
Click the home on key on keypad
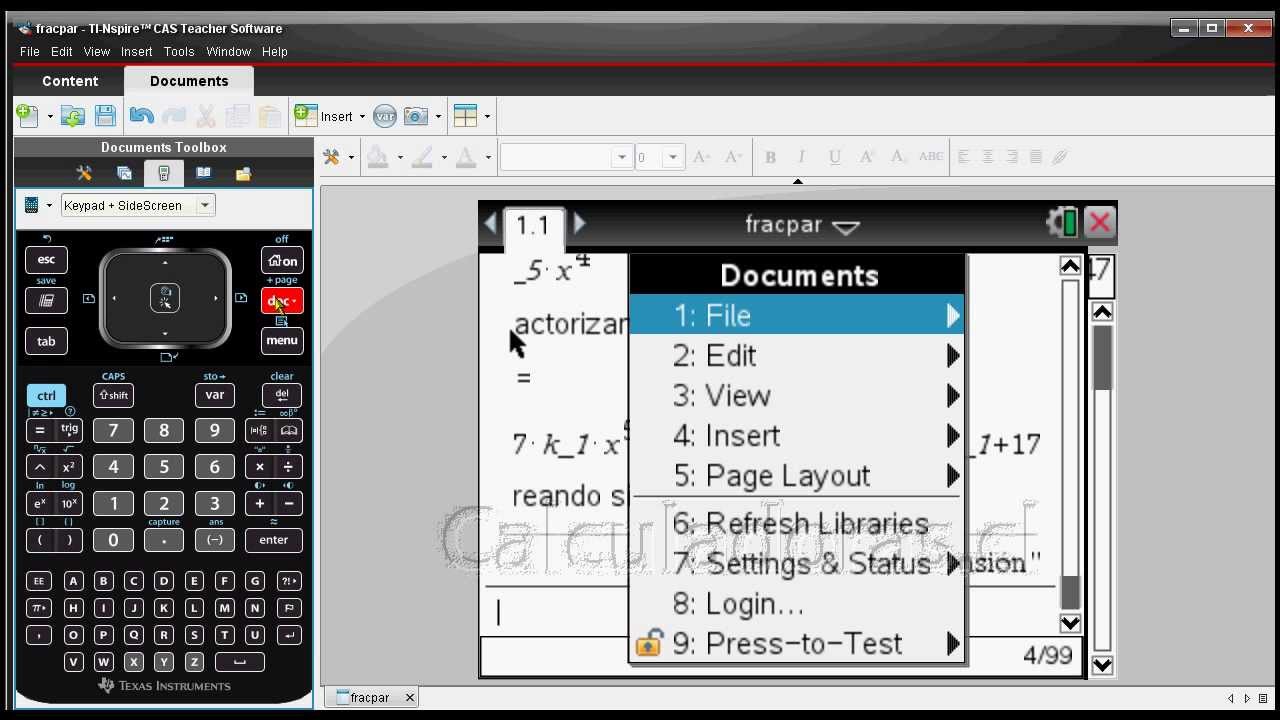[282, 260]
